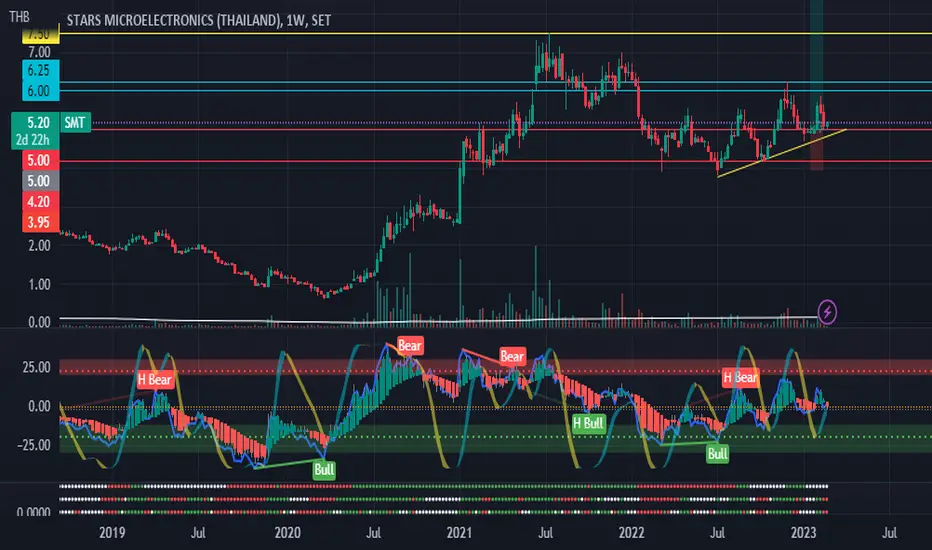Select the yellow 7.50 price label
932x550 pixels.
tap(41, 35)
